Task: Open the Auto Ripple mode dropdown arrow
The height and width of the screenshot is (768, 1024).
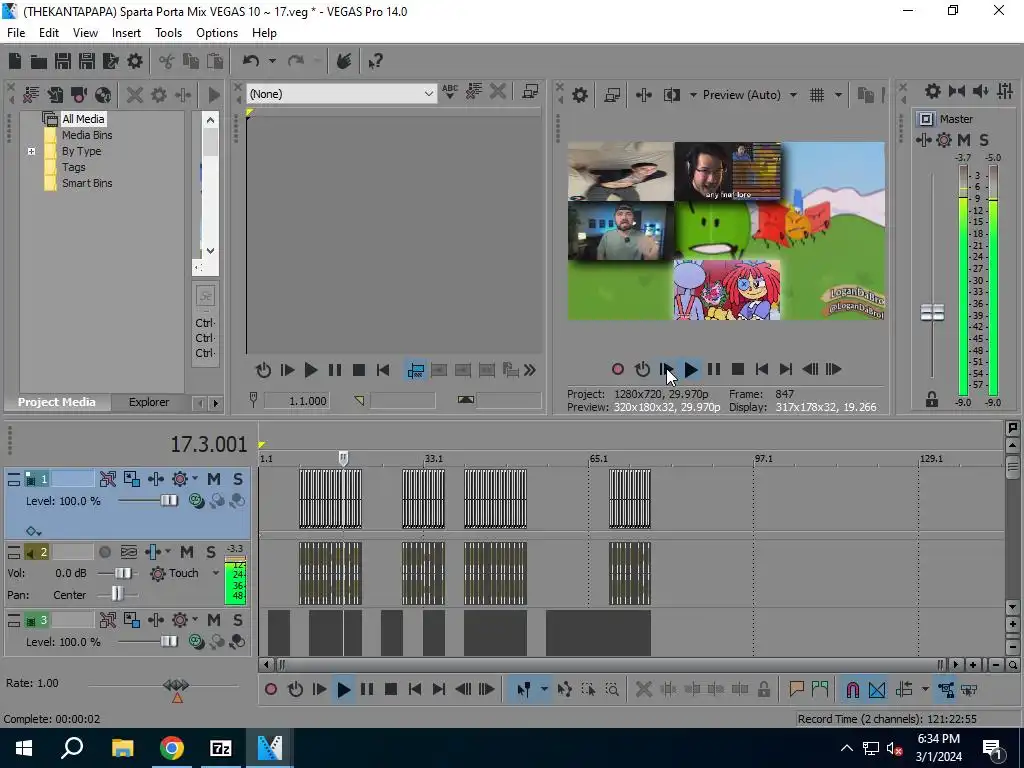Action: [x=925, y=689]
